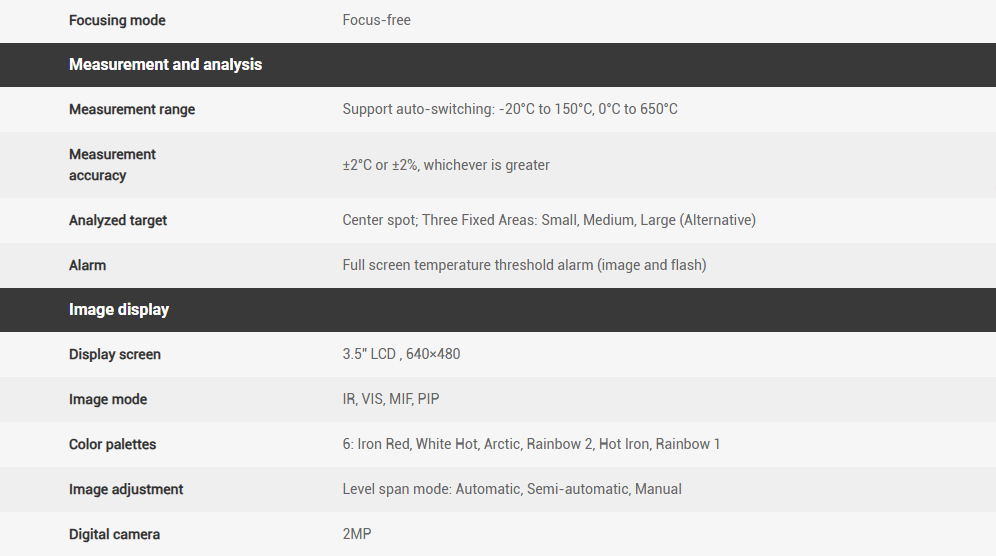The width and height of the screenshot is (996, 556).
Task: Click the Focus-free value text
Action: (x=376, y=20)
